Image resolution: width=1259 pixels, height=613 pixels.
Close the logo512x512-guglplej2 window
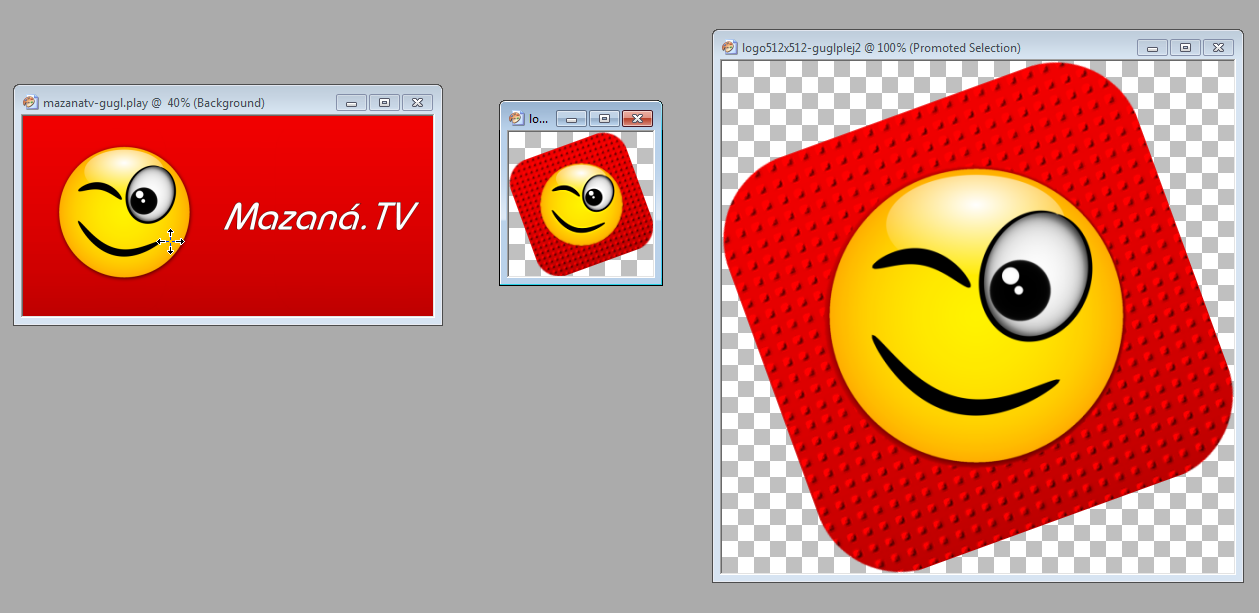[x=1219, y=47]
